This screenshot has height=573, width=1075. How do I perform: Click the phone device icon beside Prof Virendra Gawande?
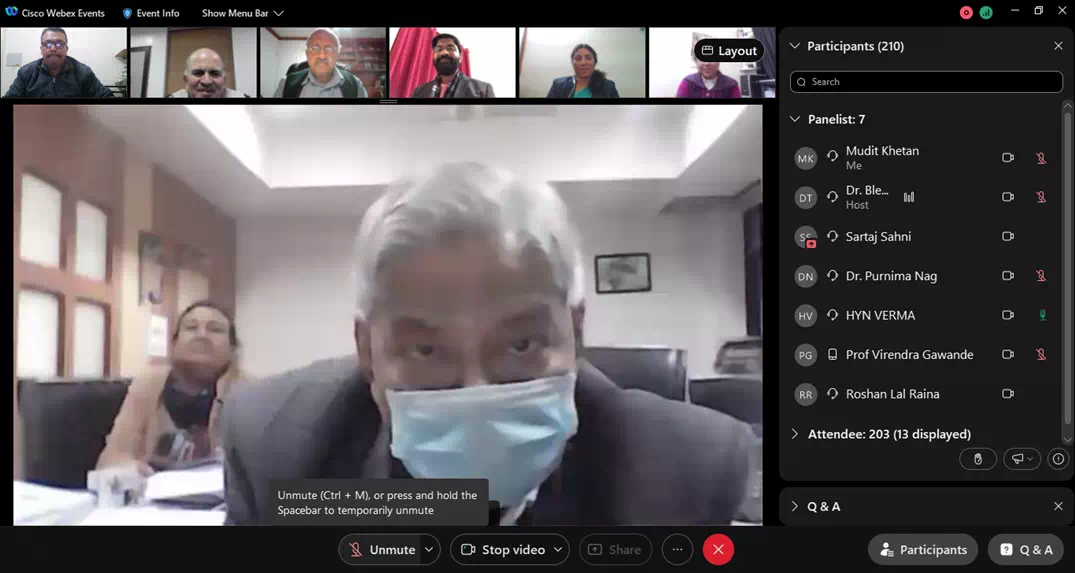point(832,354)
